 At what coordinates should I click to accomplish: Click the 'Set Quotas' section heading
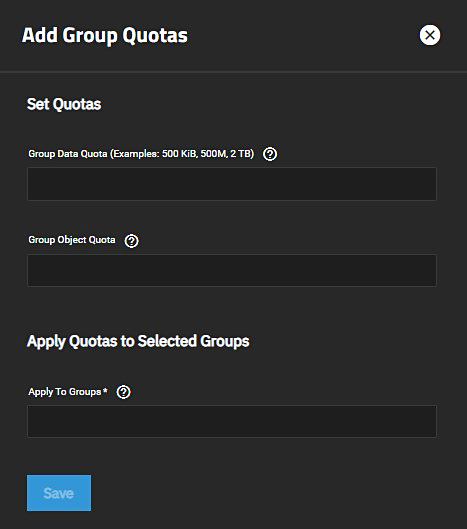64,104
